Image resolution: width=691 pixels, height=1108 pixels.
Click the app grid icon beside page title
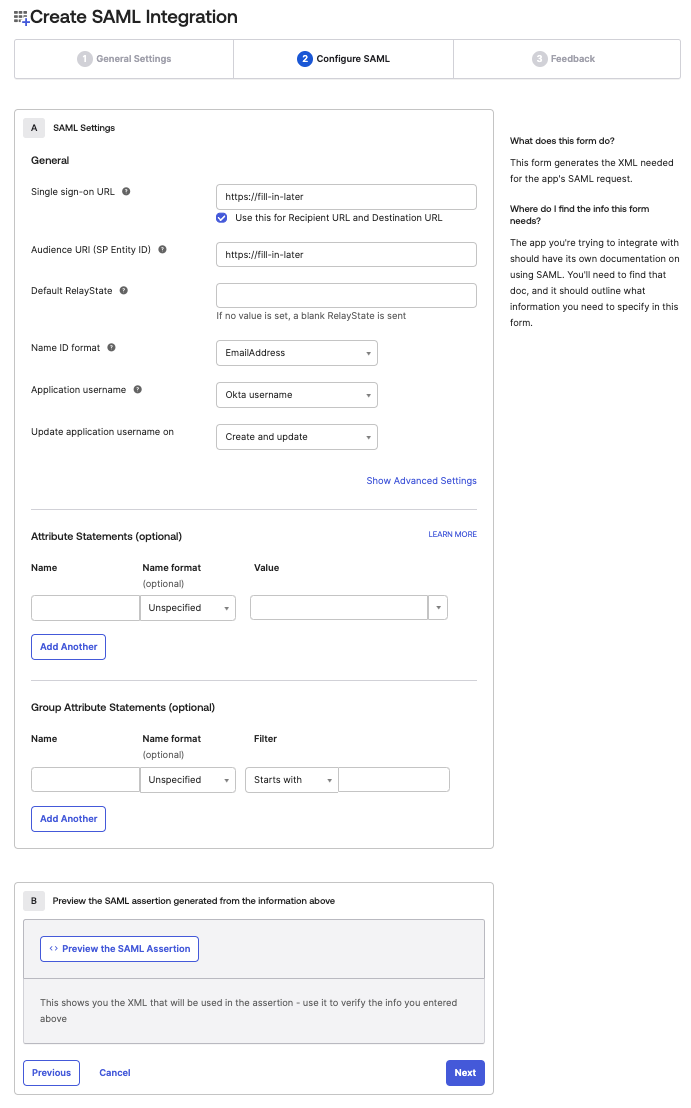pyautogui.click(x=21, y=18)
